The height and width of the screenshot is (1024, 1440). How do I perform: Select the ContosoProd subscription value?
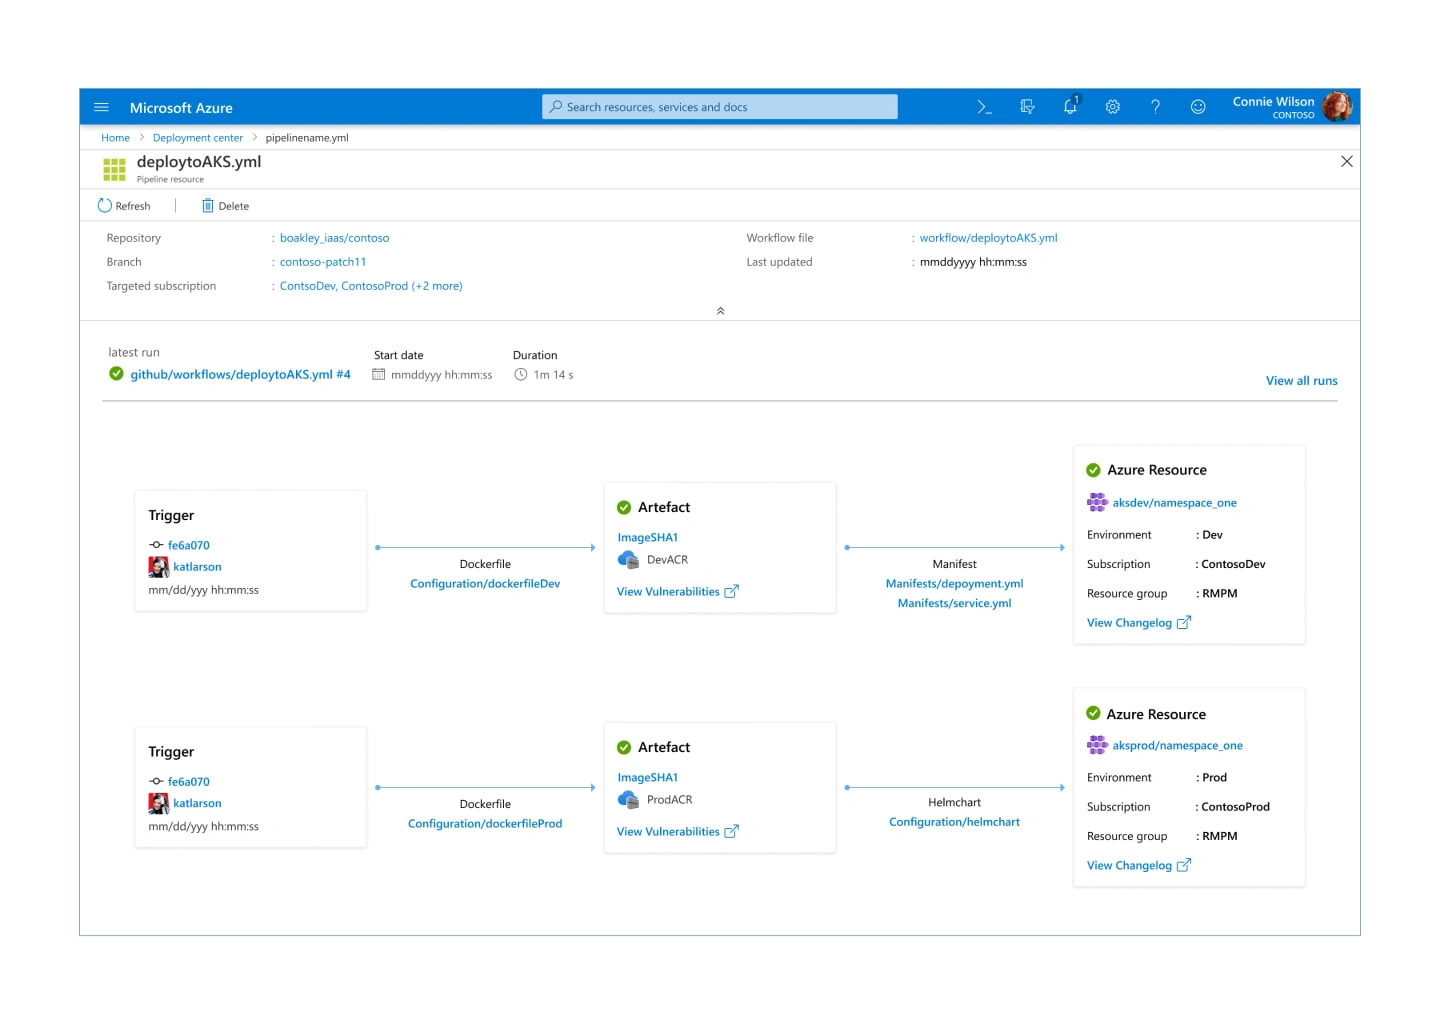pos(1235,807)
